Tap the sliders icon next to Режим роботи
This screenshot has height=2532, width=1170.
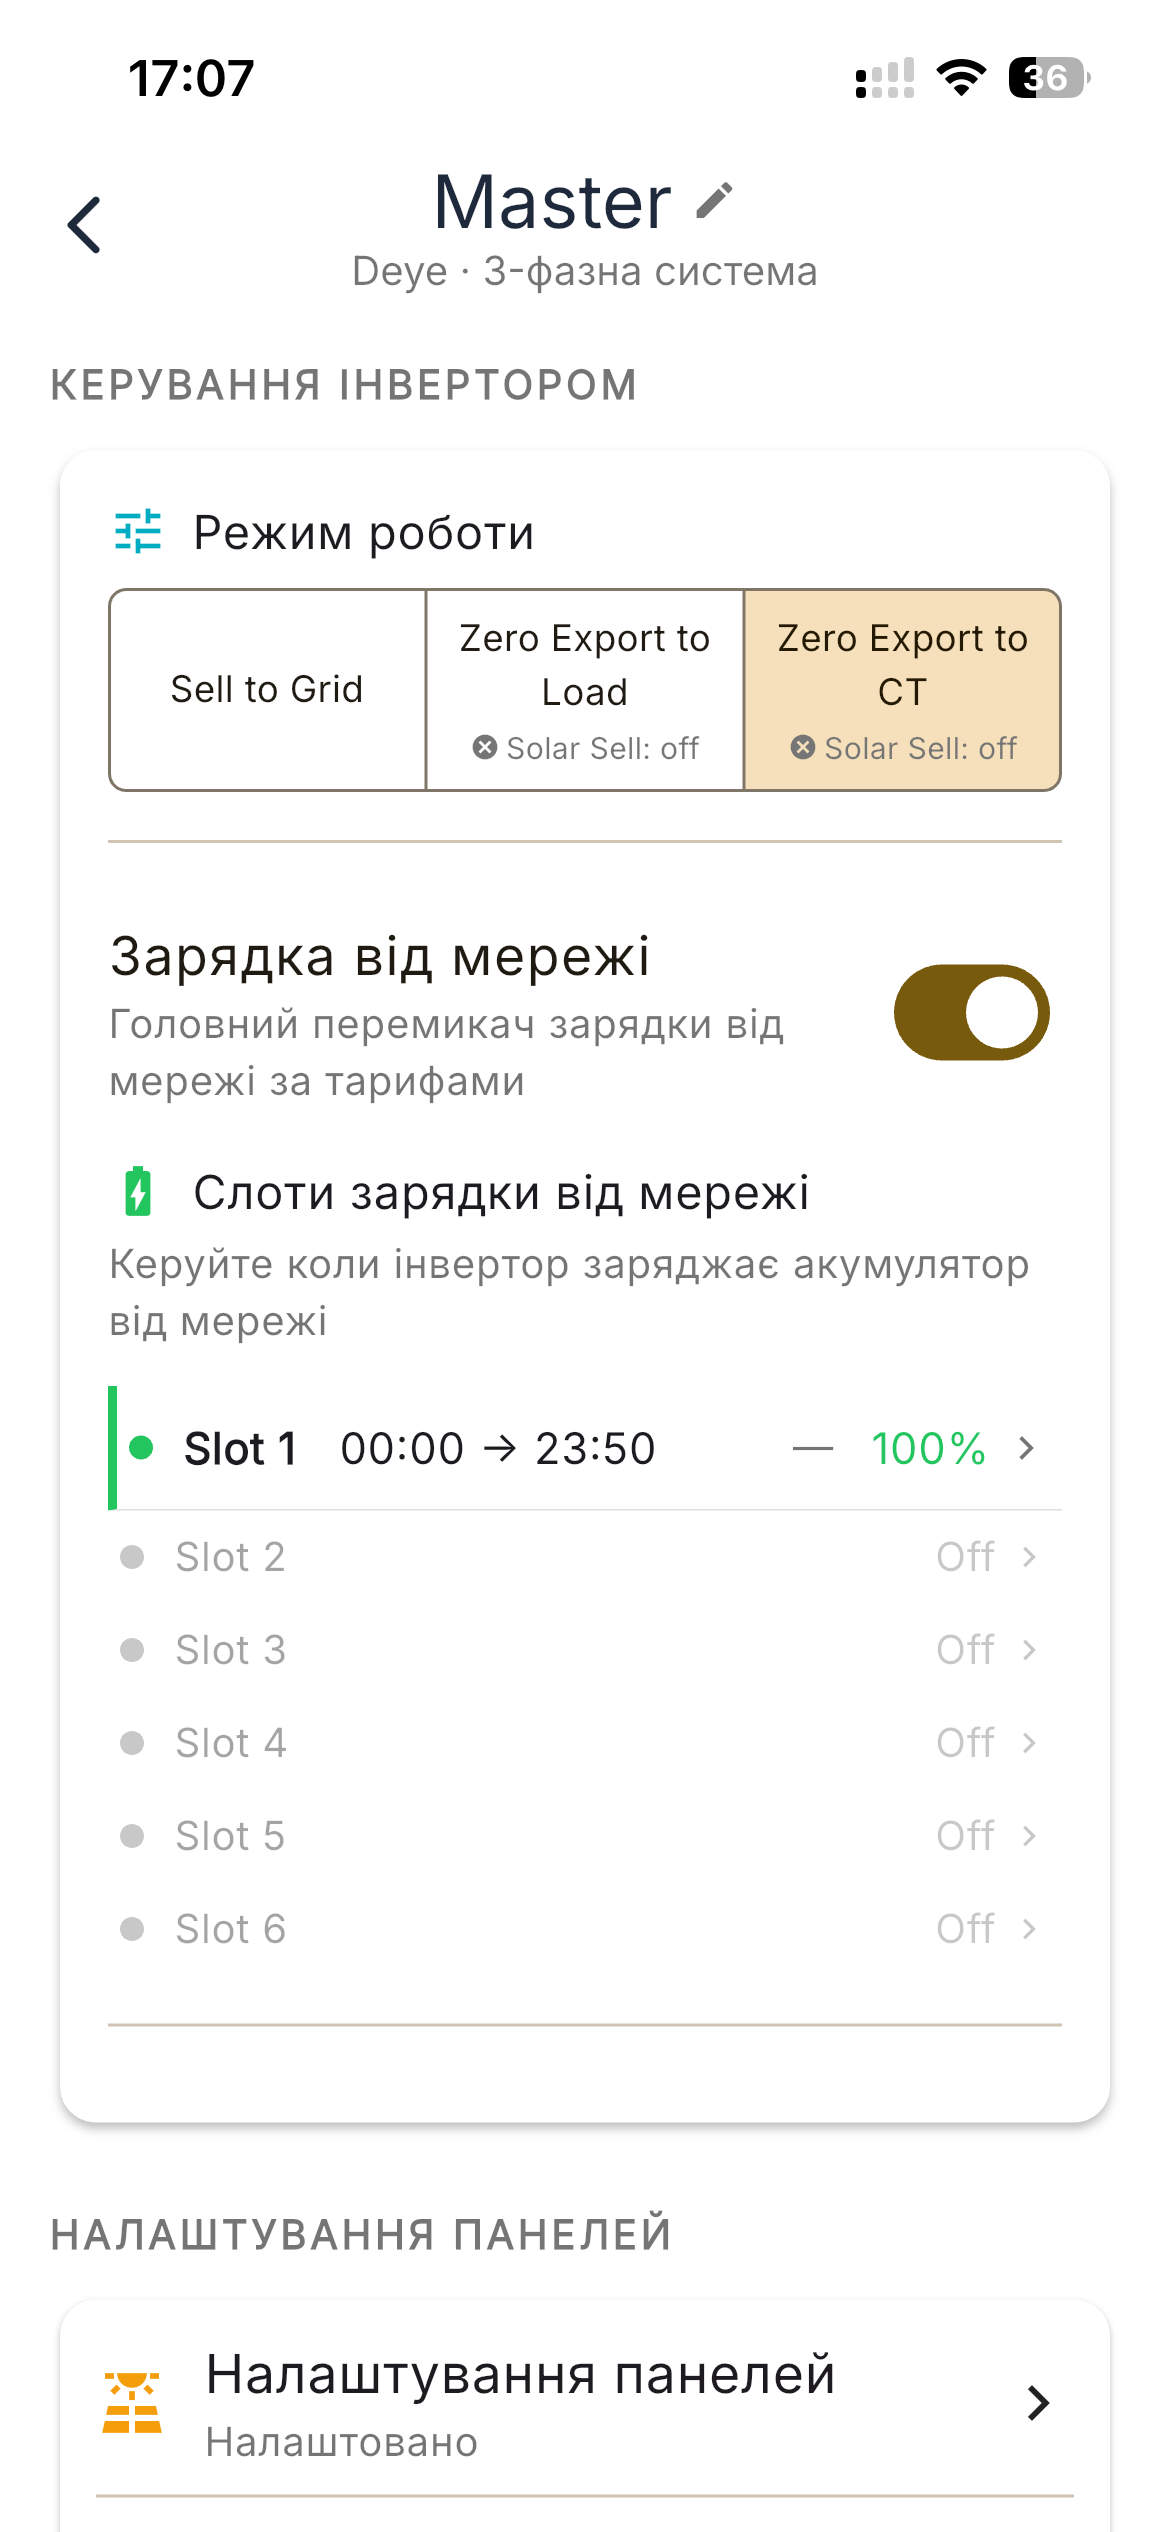point(138,531)
